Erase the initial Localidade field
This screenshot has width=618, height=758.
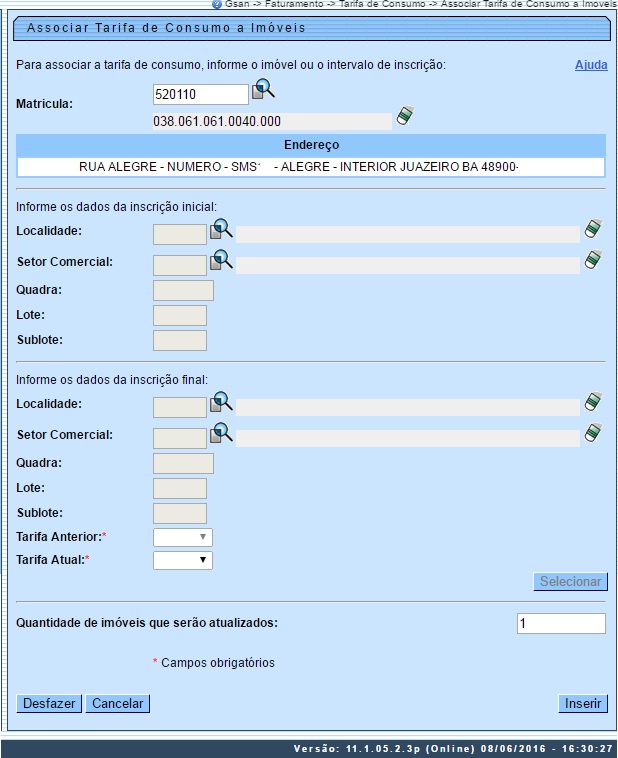[x=593, y=230]
